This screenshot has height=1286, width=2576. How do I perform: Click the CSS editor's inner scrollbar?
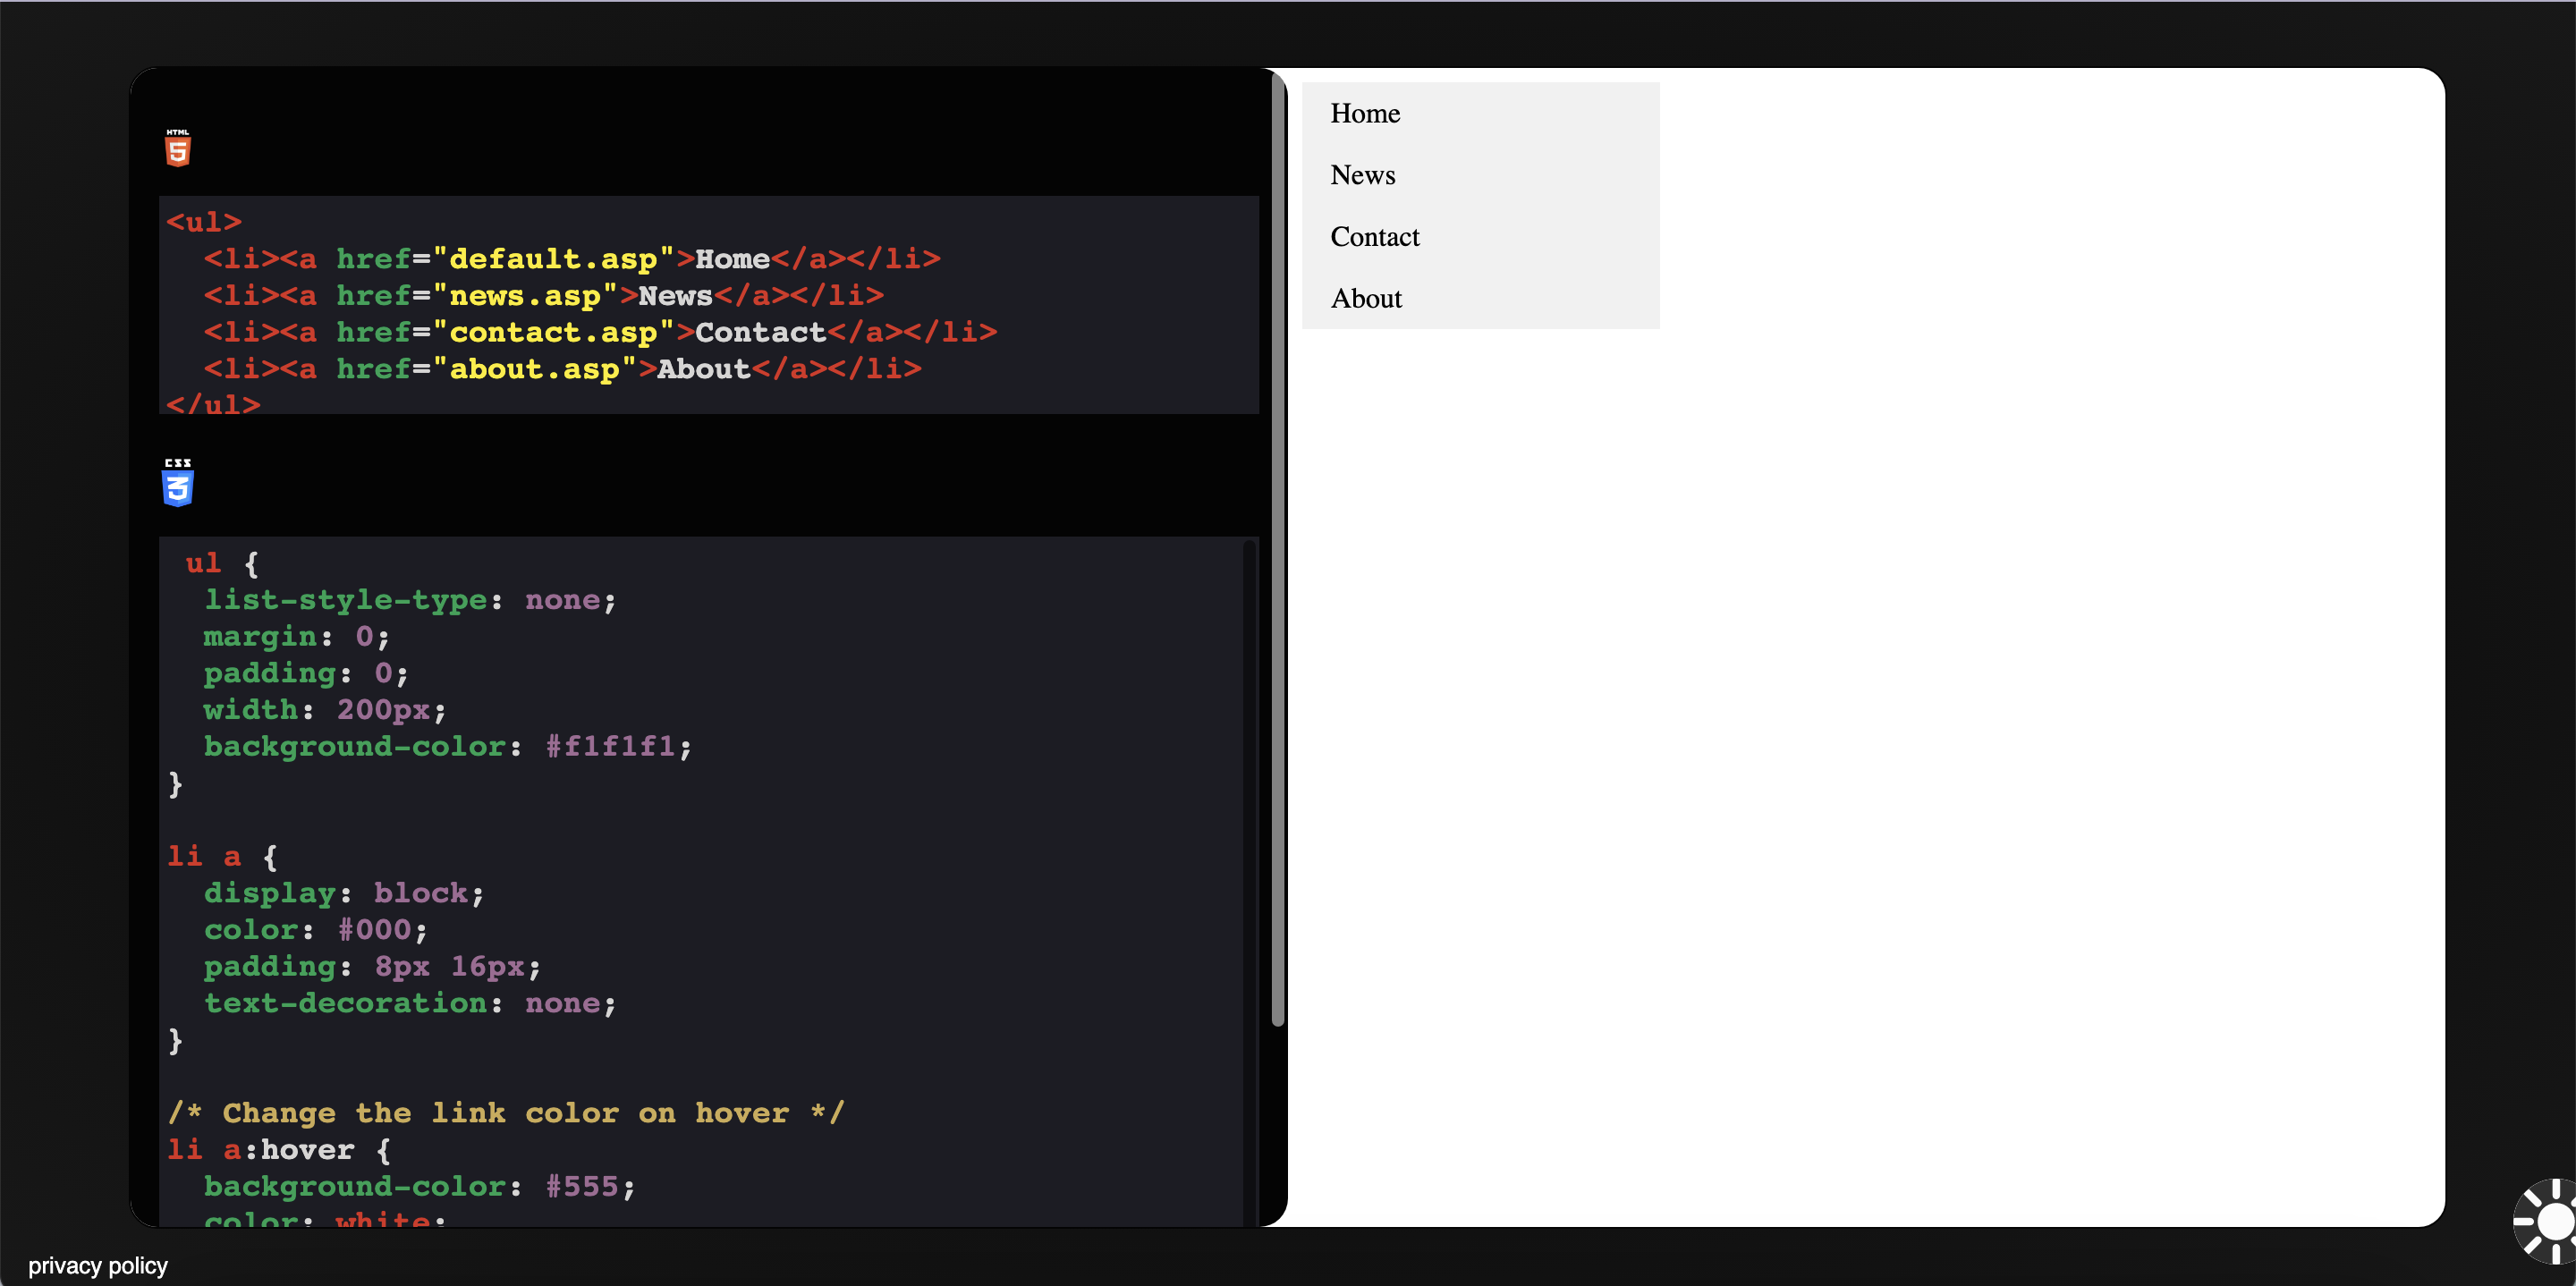1248,880
